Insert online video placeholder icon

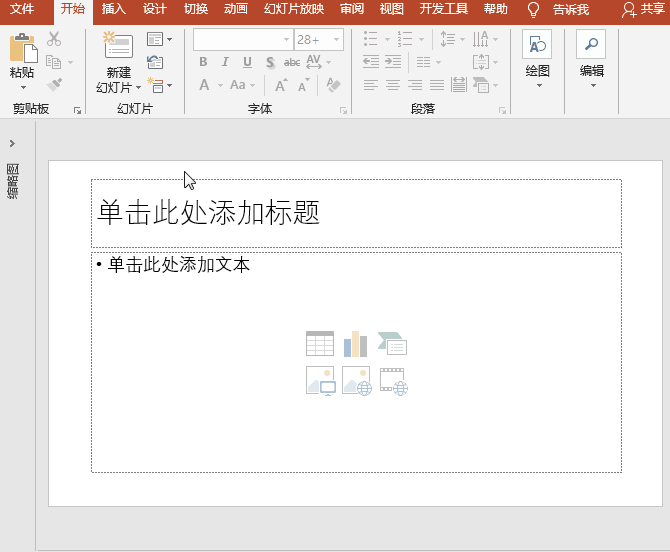394,381
